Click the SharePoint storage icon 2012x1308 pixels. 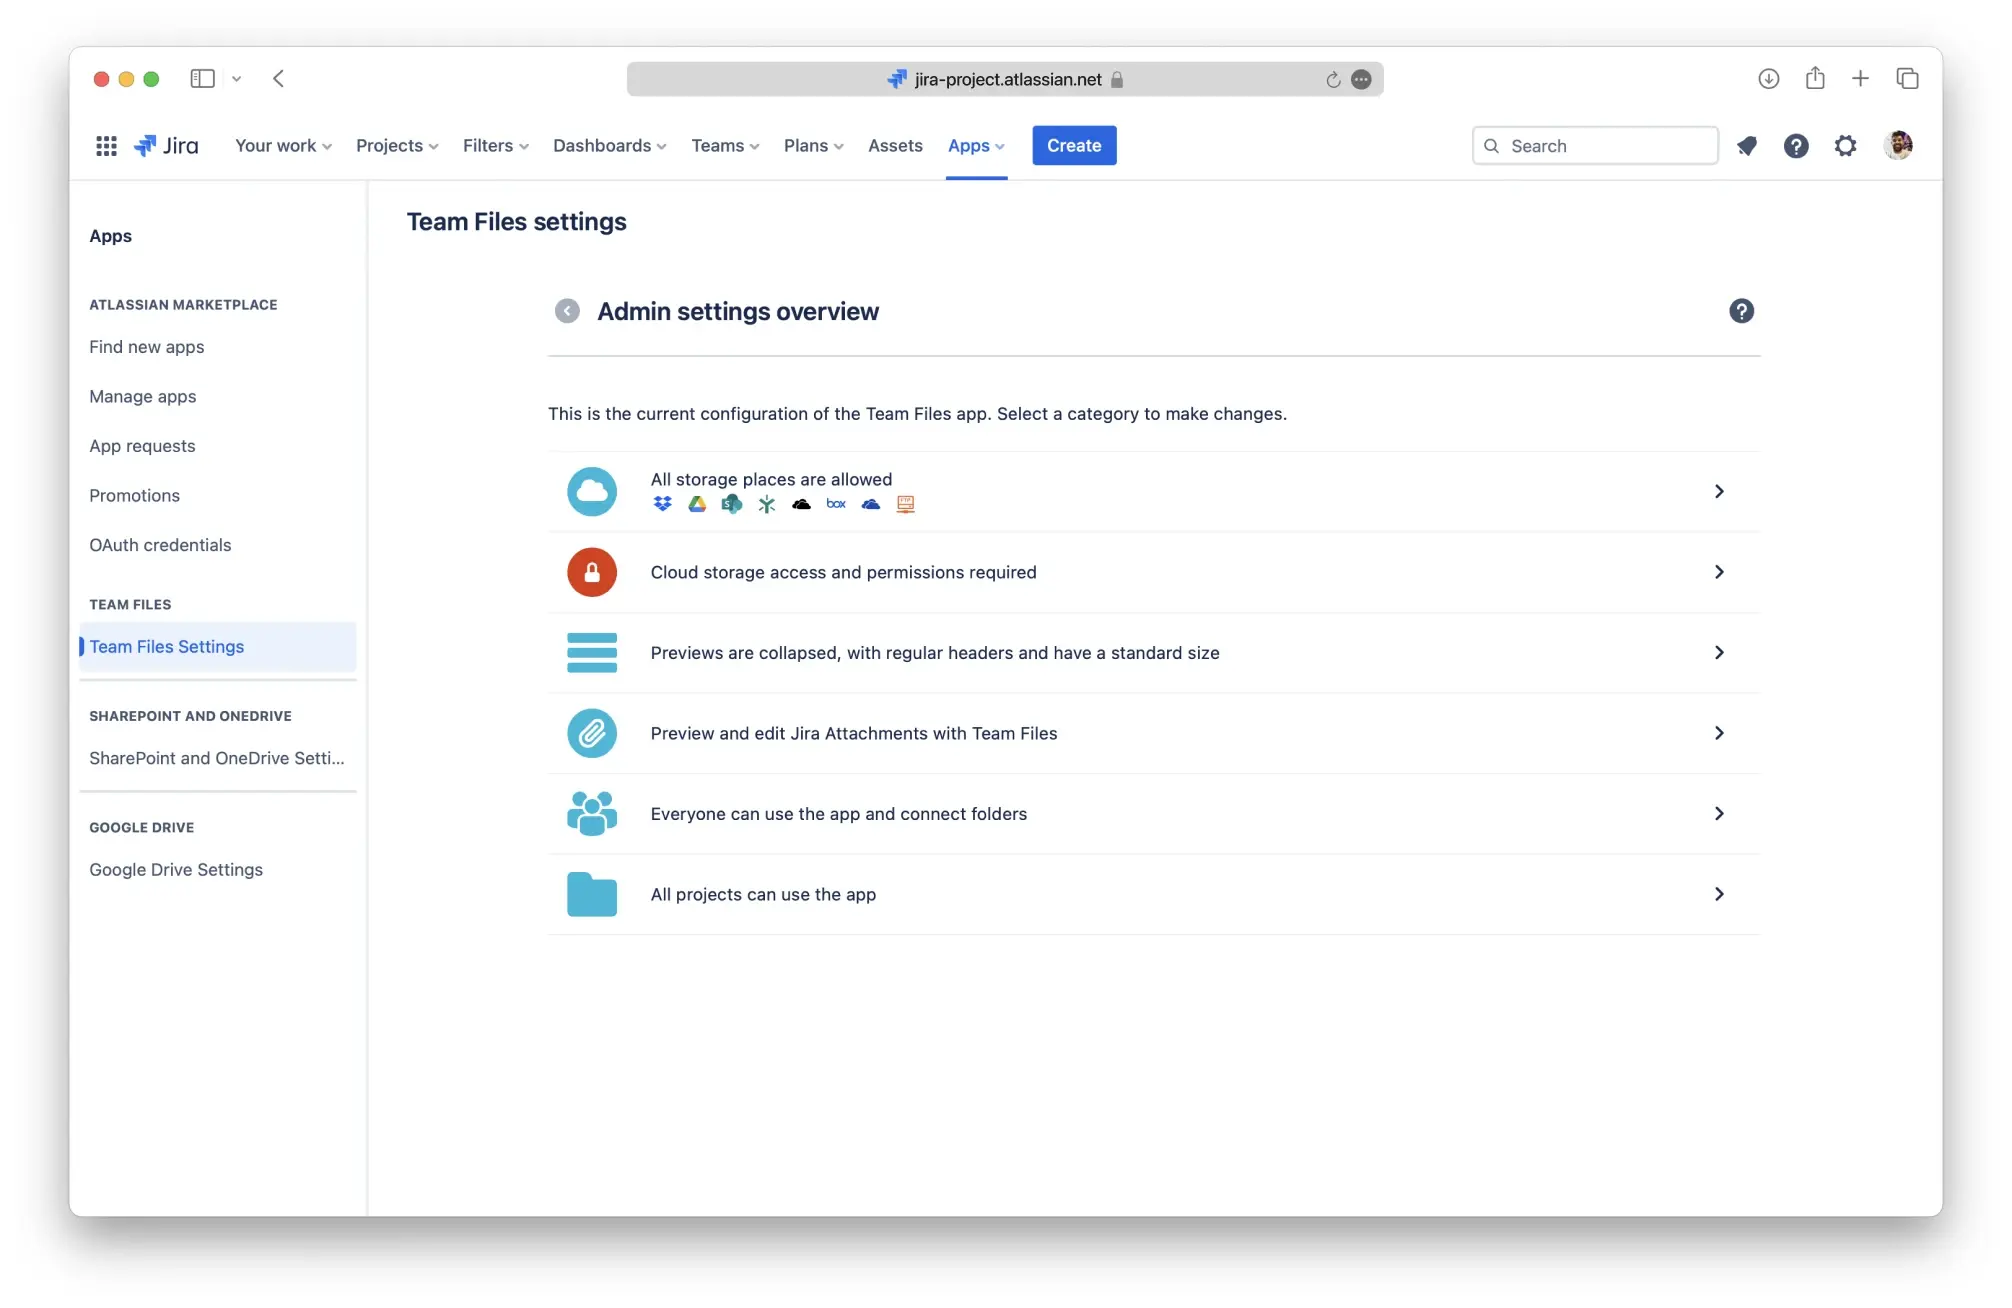[732, 504]
